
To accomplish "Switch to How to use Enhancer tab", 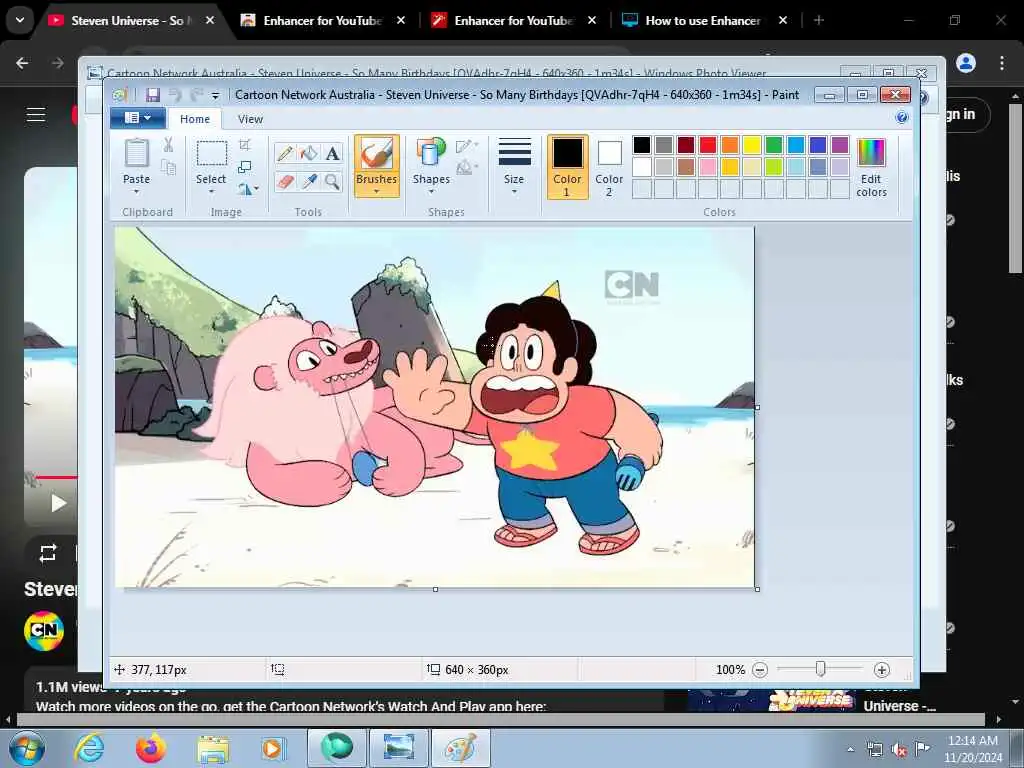I will click(x=703, y=20).
